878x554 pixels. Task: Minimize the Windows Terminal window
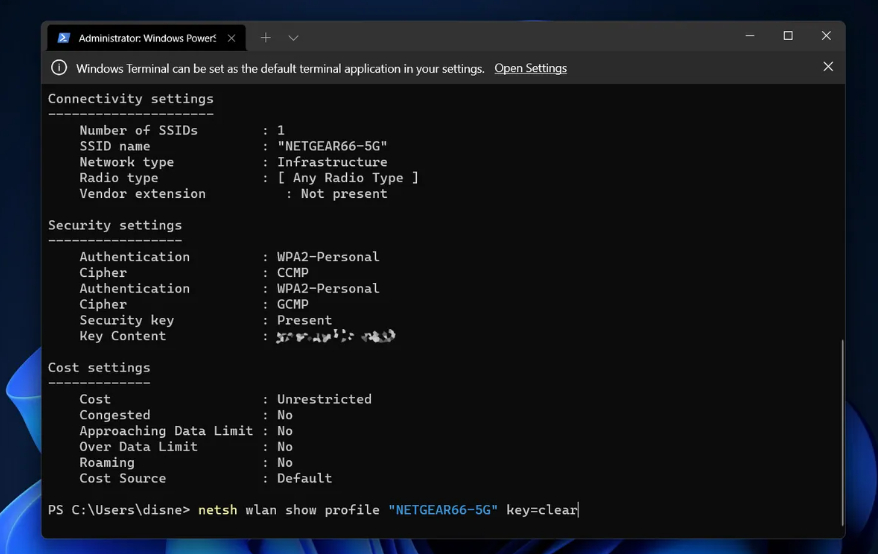click(750, 36)
